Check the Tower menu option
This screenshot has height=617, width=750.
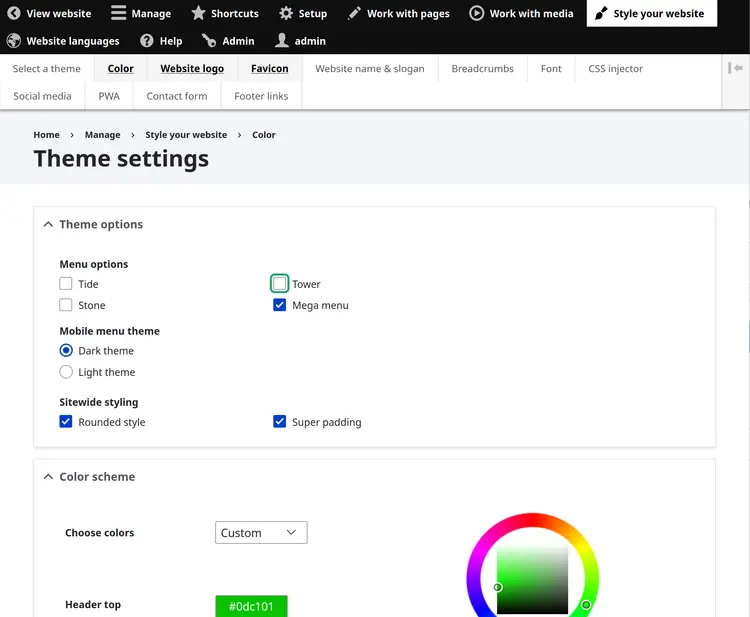(x=279, y=284)
